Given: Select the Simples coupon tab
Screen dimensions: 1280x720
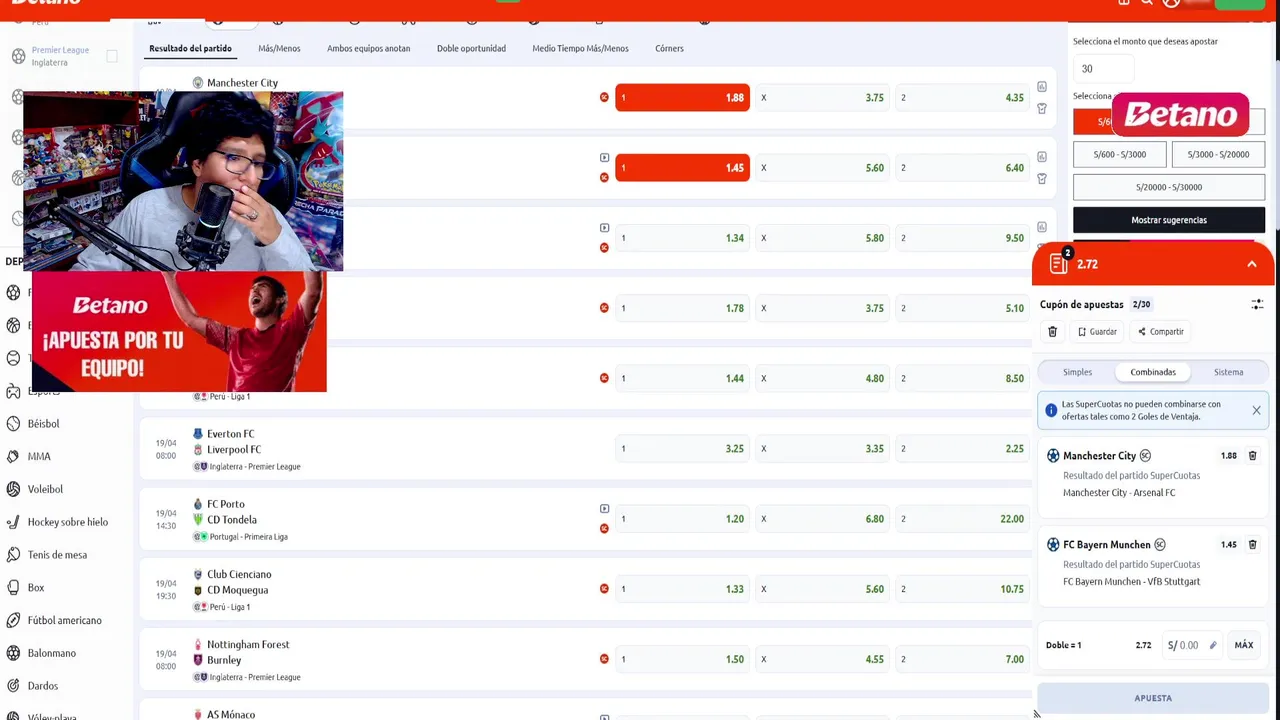Looking at the screenshot, I should pos(1077,372).
